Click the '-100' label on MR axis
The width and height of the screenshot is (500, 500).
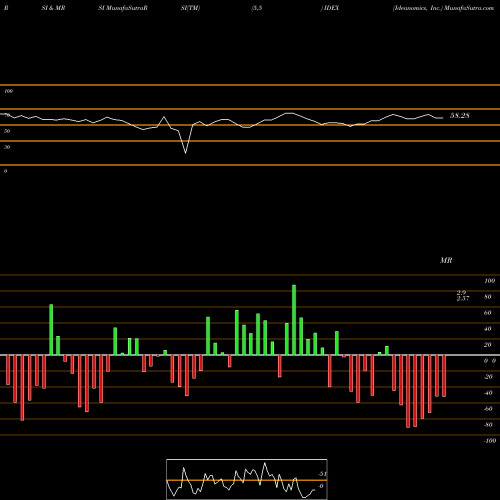(x=490, y=441)
